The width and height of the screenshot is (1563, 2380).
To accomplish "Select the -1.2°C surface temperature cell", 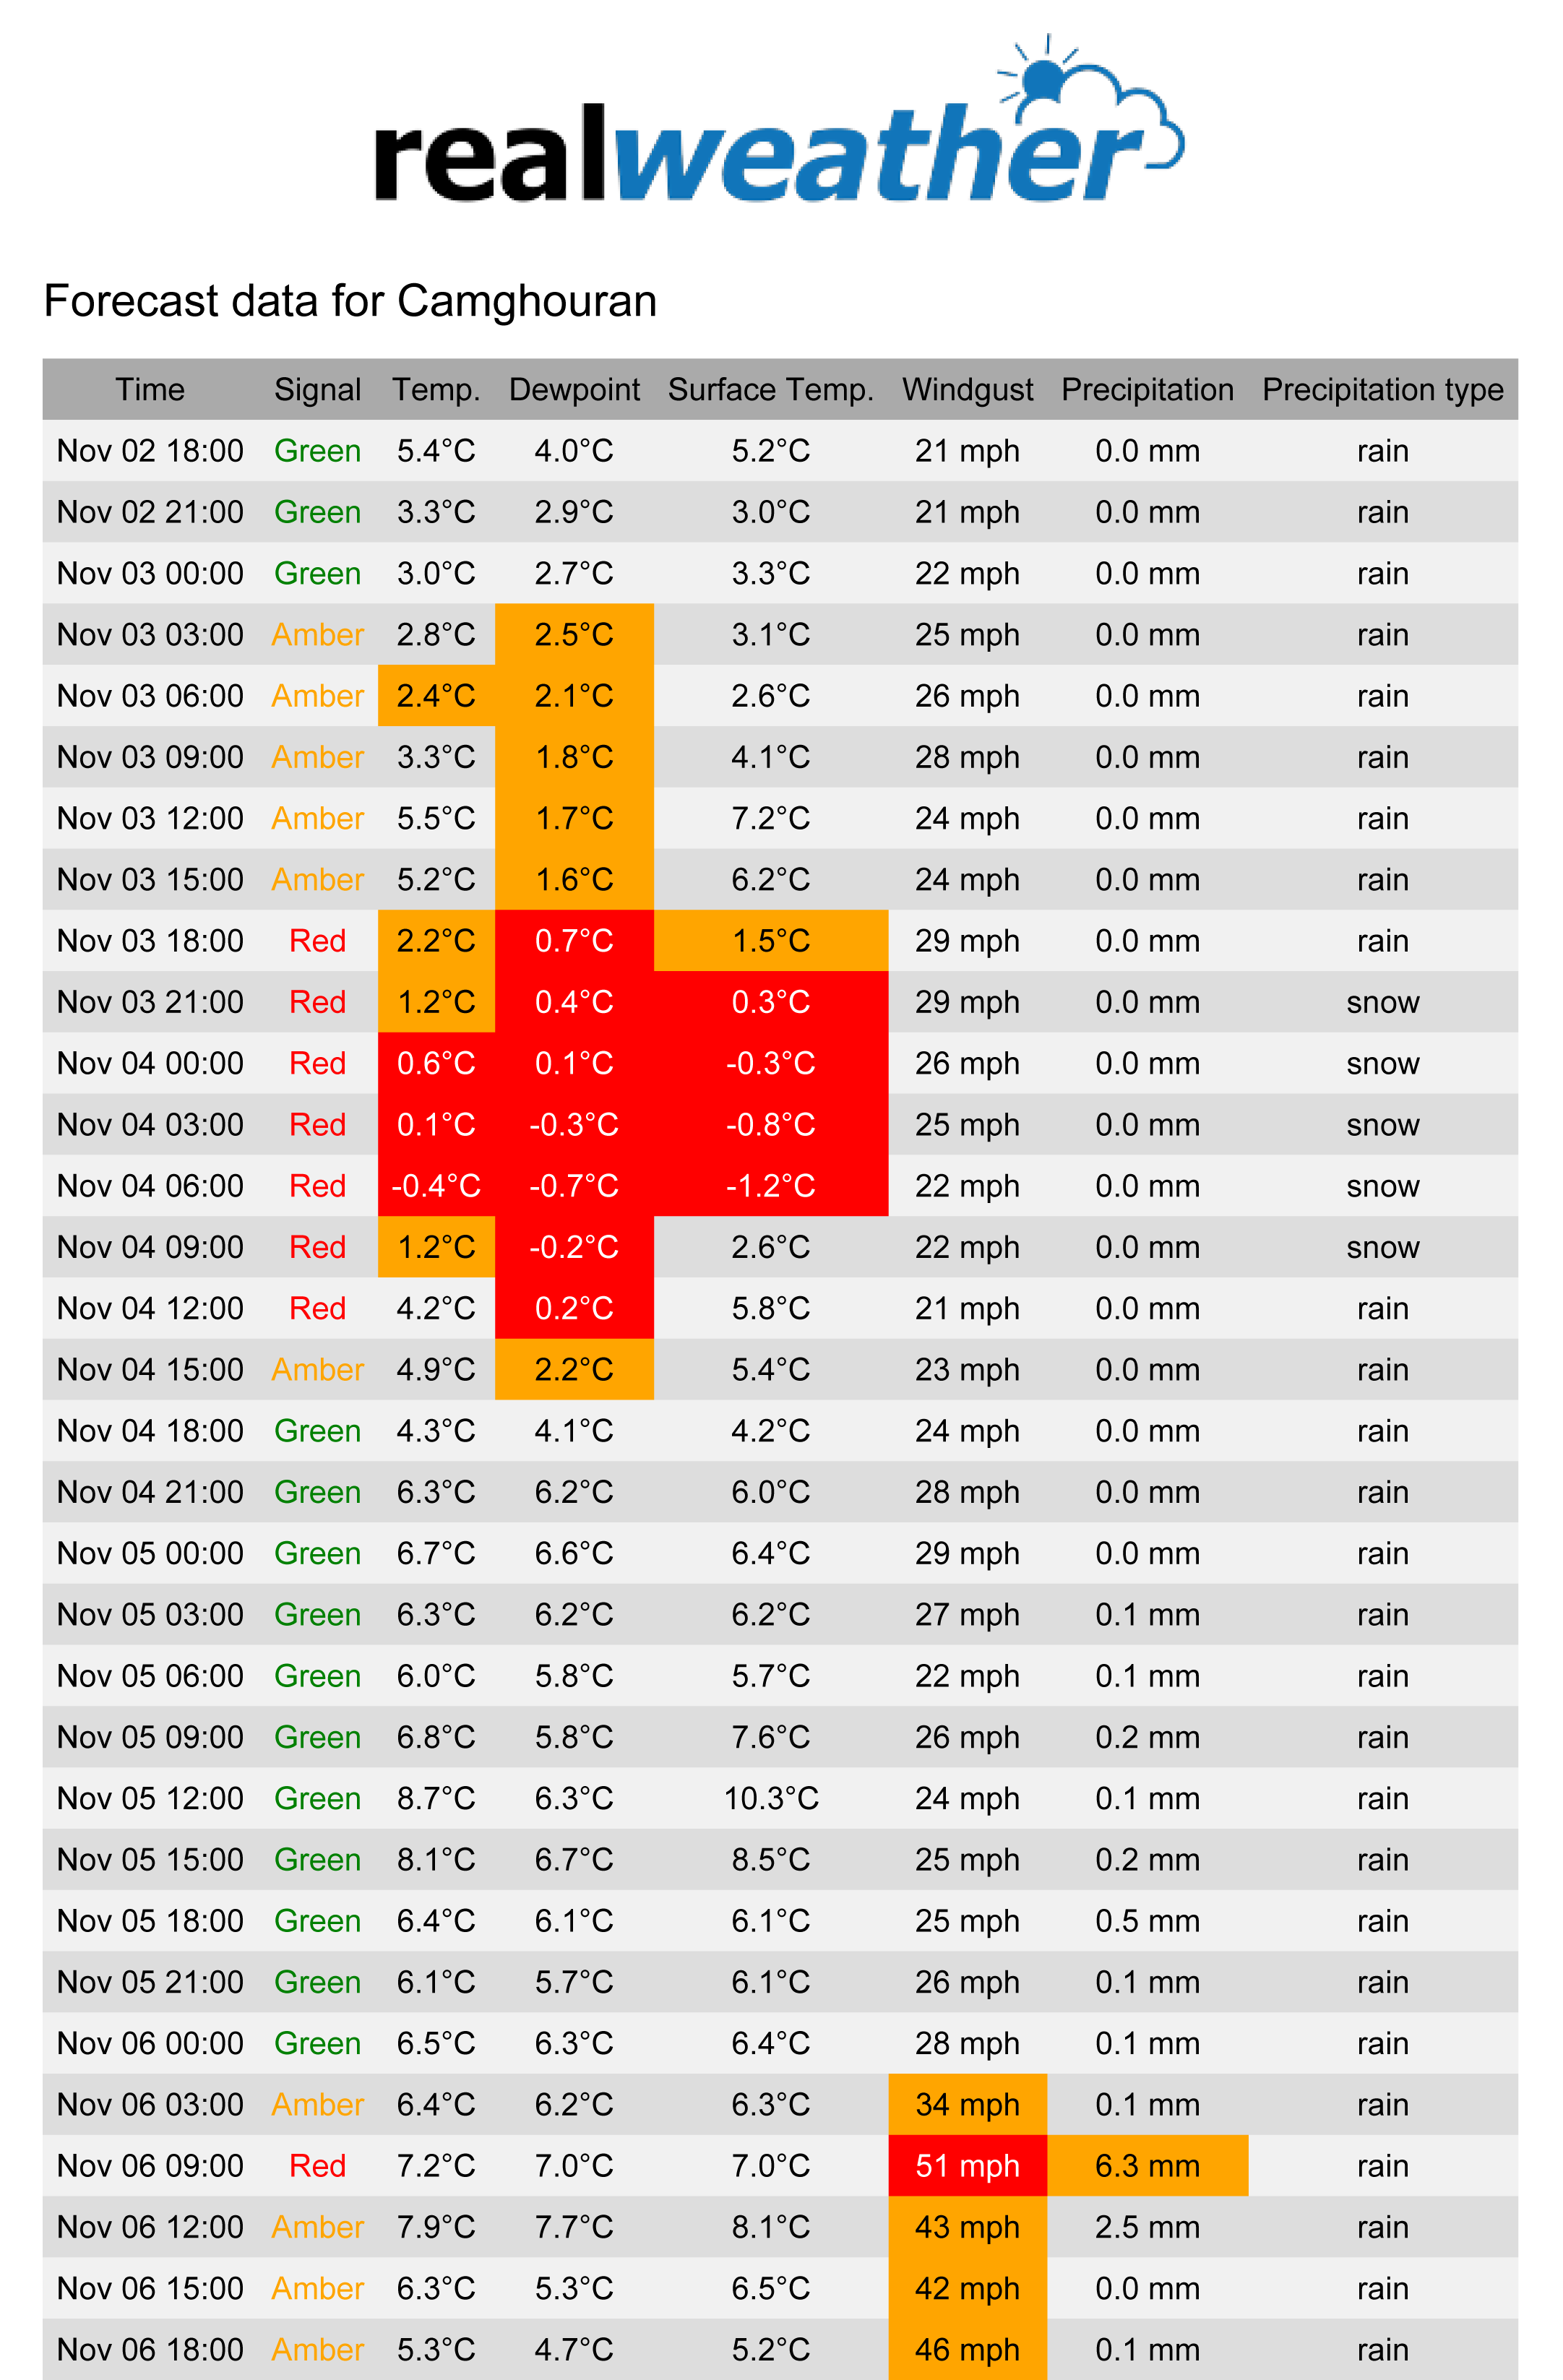I will [771, 1186].
